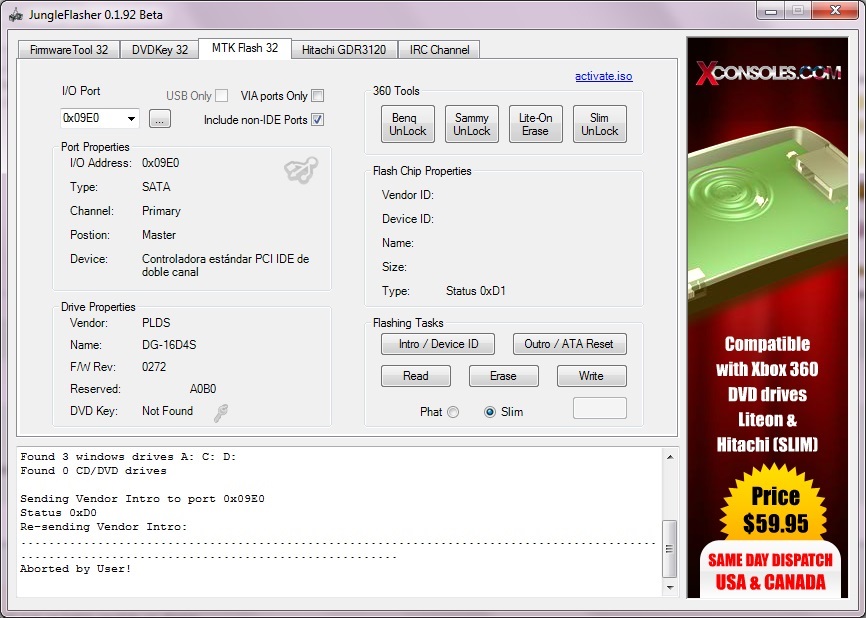The image size is (866, 618).
Task: Click the port type value 'SATA'
Action: pos(156,187)
